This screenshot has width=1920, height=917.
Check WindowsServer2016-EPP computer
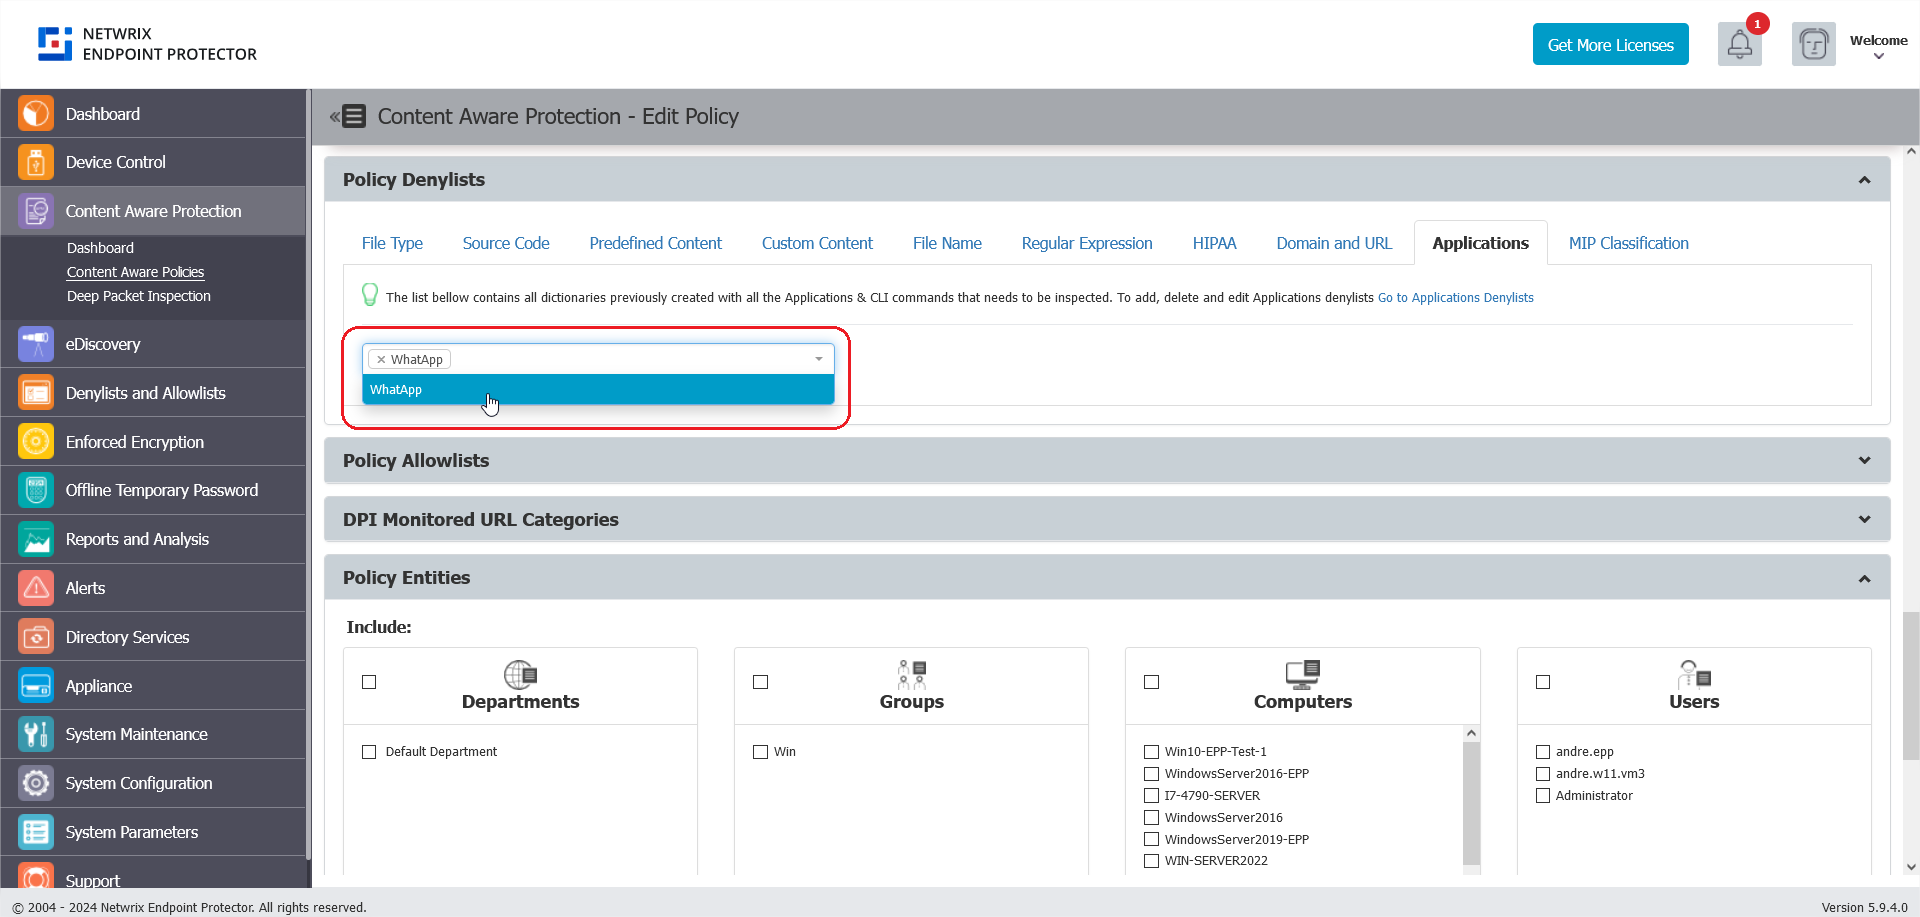[x=1151, y=773]
